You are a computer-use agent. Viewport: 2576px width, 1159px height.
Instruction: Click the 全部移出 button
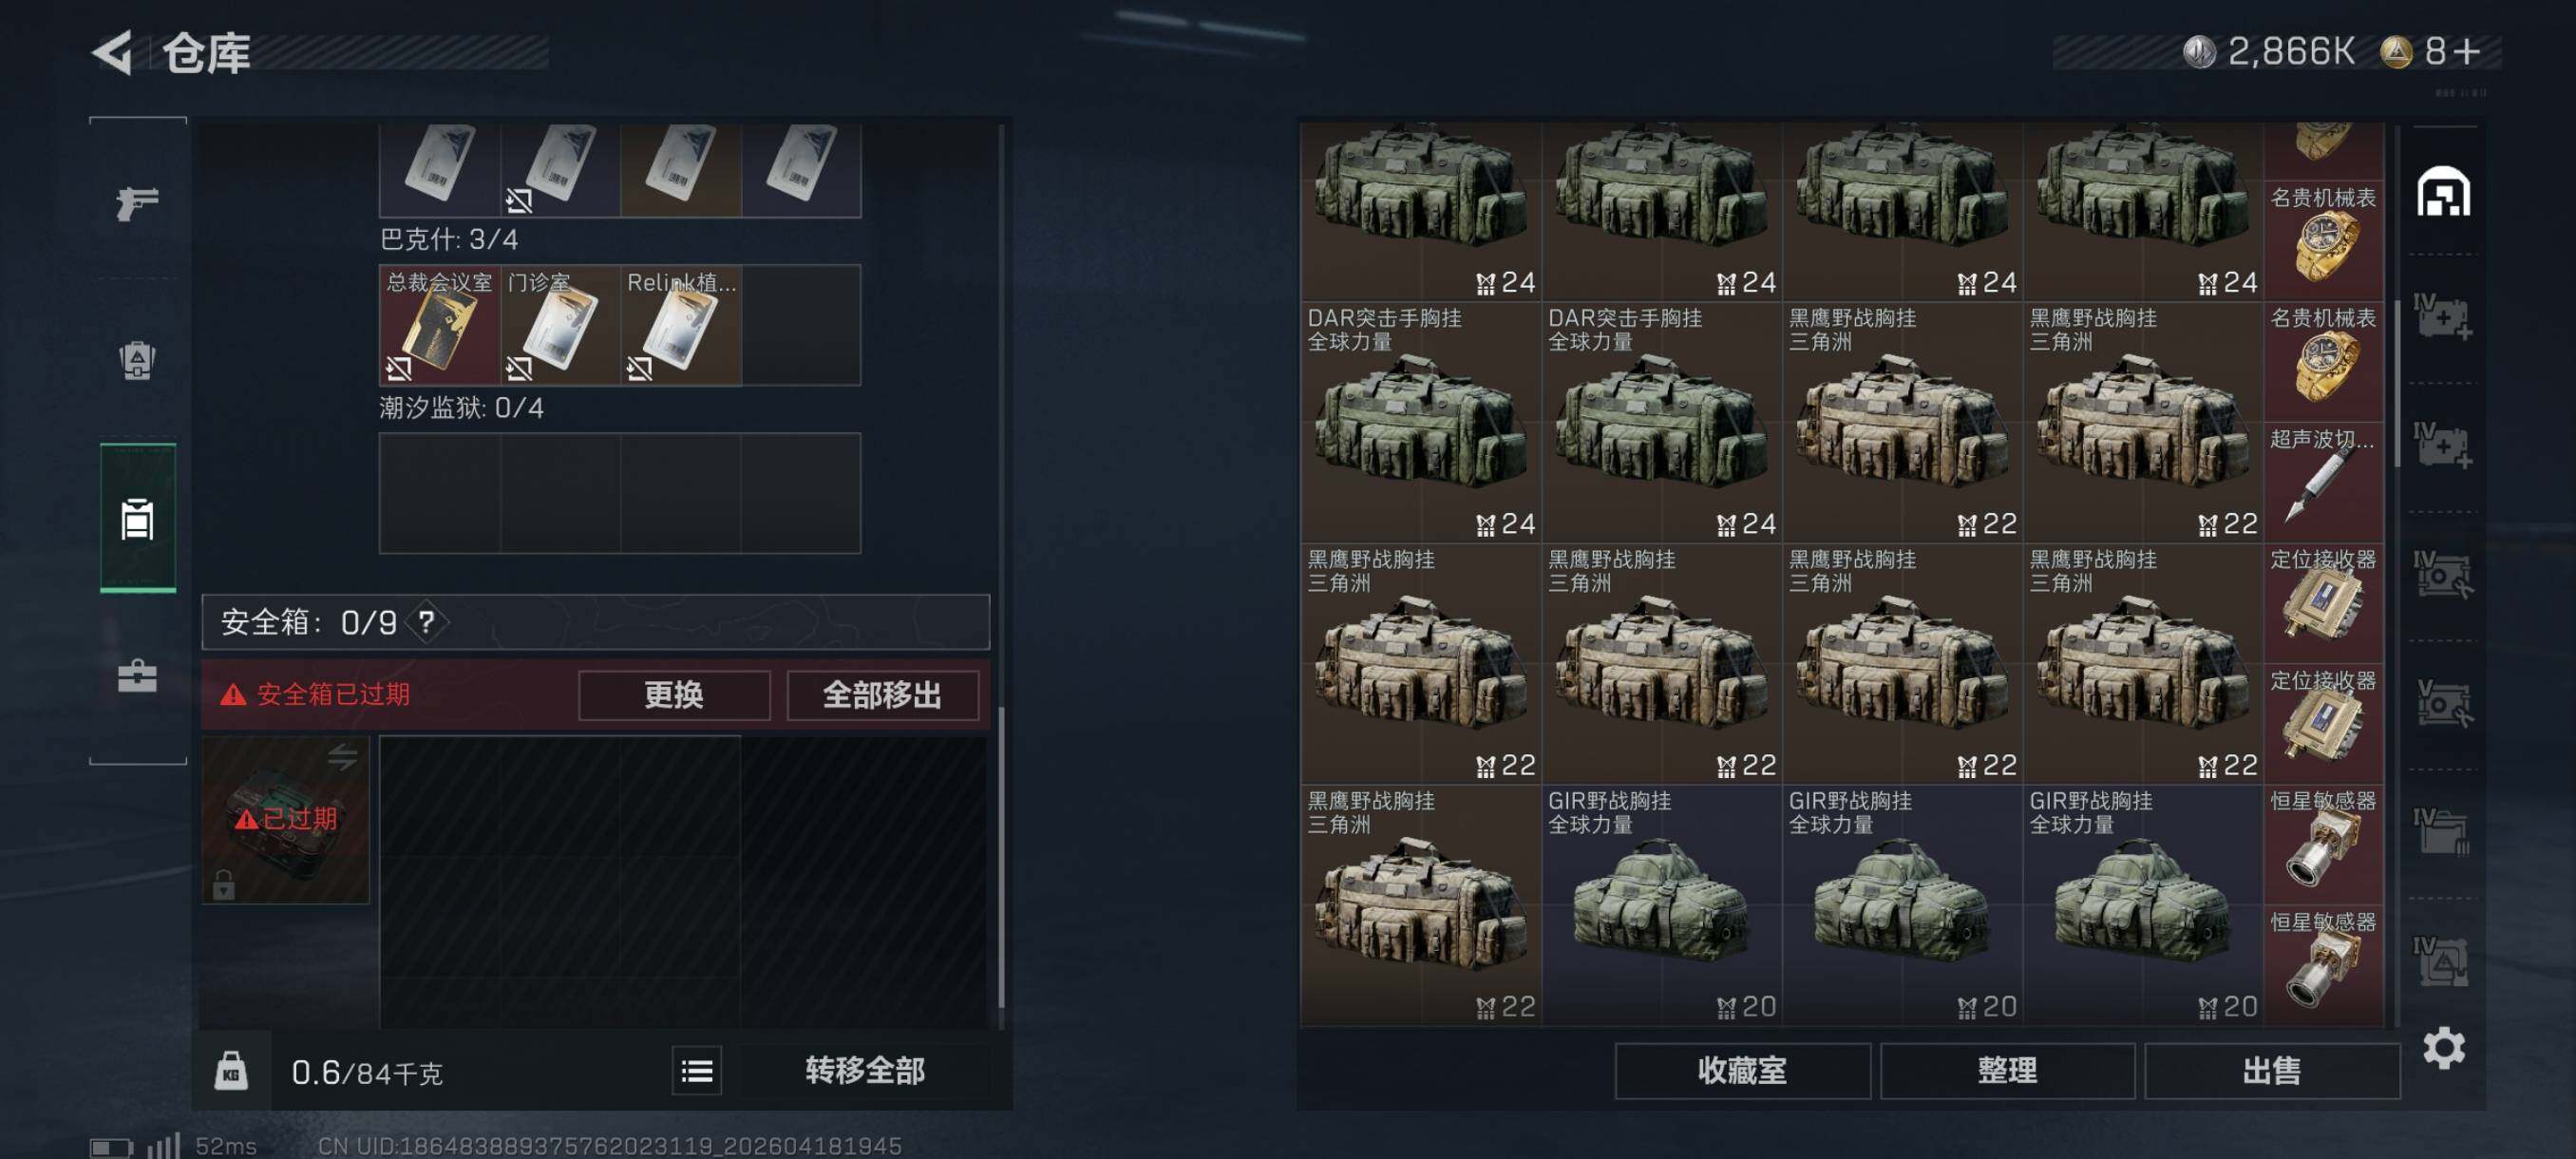point(882,694)
